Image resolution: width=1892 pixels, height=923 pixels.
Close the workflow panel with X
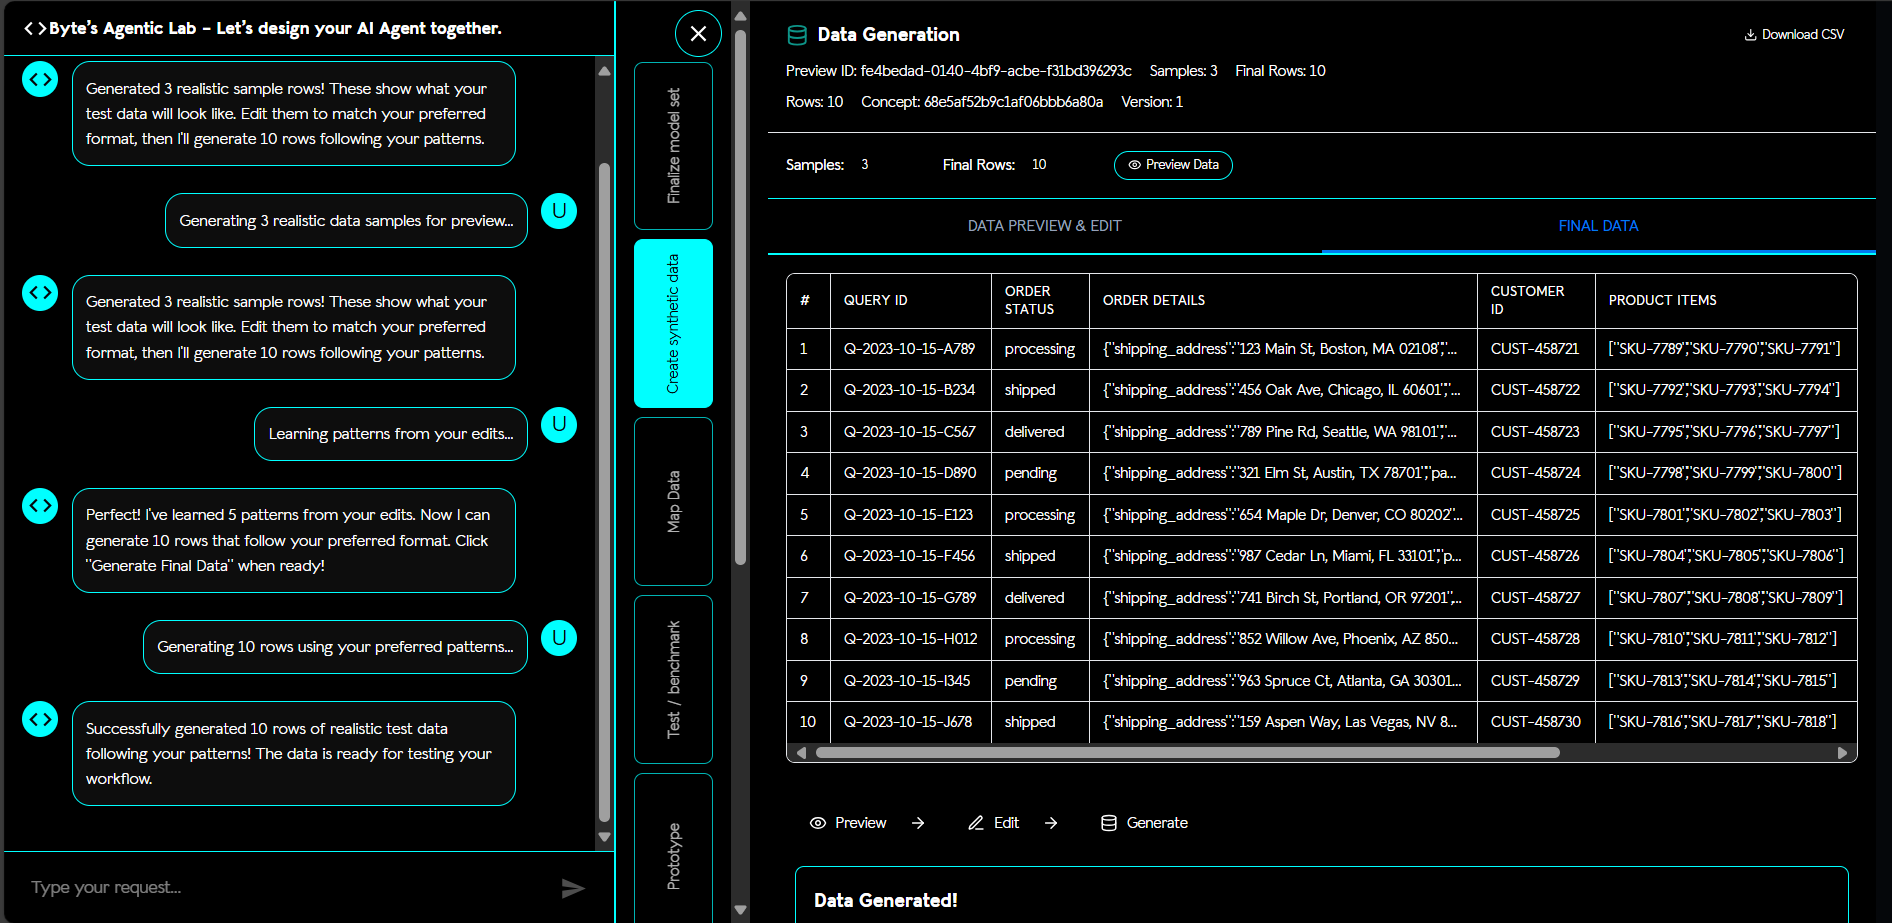coord(698,34)
